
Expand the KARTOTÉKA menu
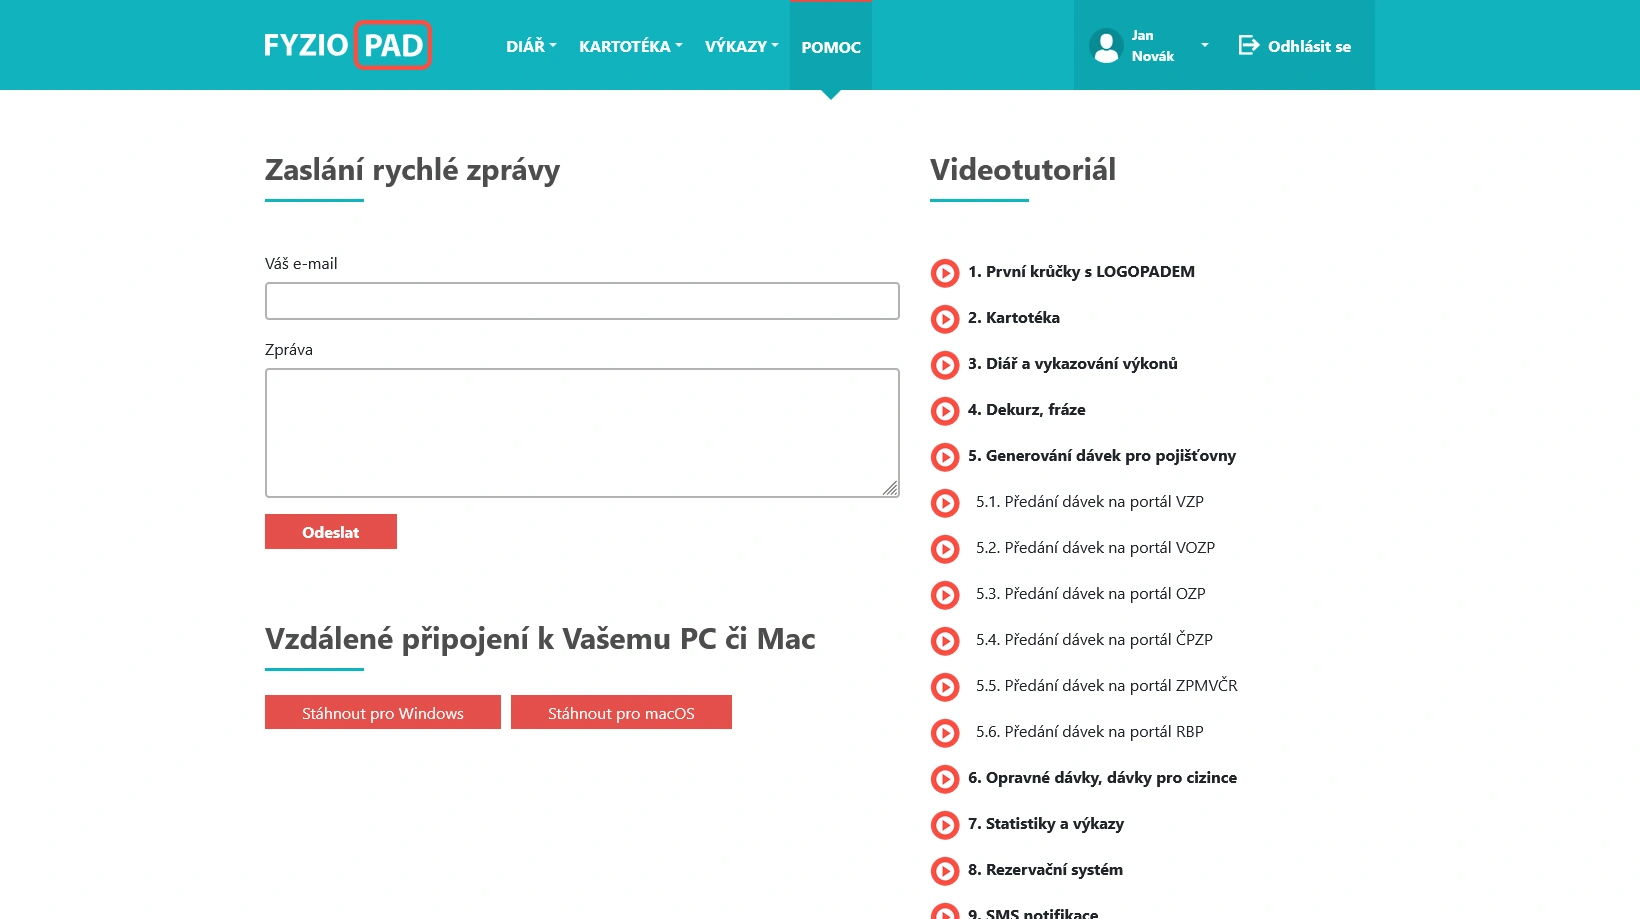coord(630,45)
